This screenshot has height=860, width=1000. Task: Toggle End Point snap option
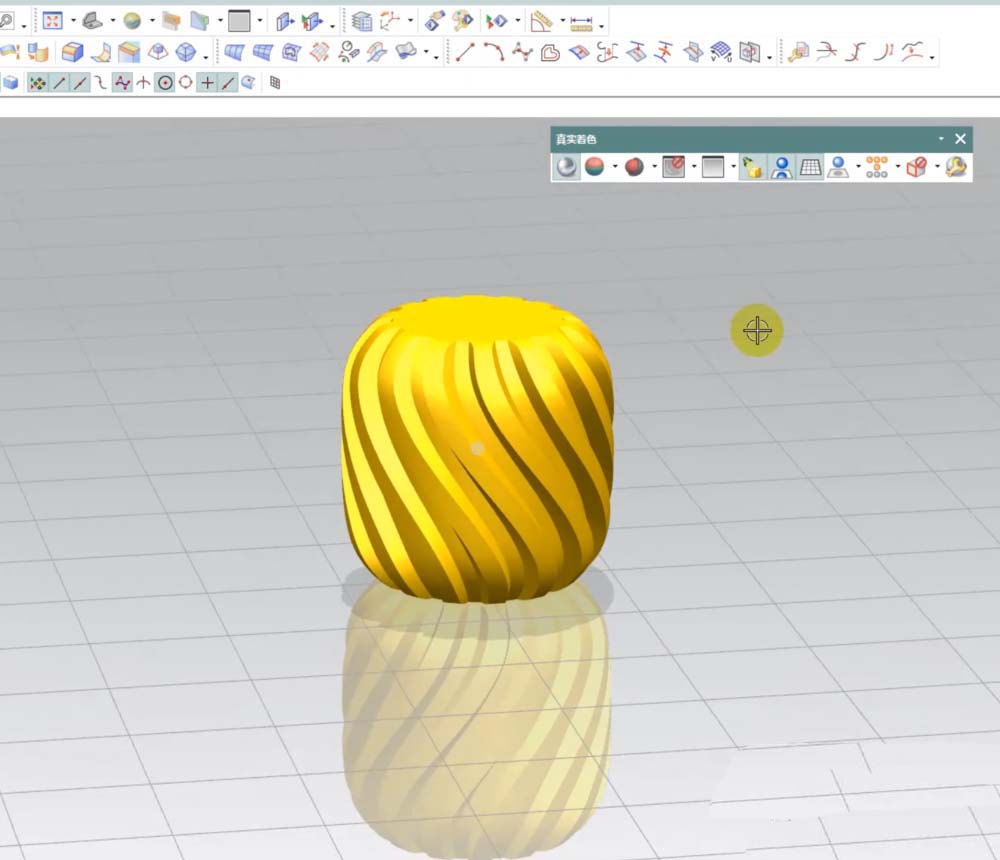click(x=59, y=82)
